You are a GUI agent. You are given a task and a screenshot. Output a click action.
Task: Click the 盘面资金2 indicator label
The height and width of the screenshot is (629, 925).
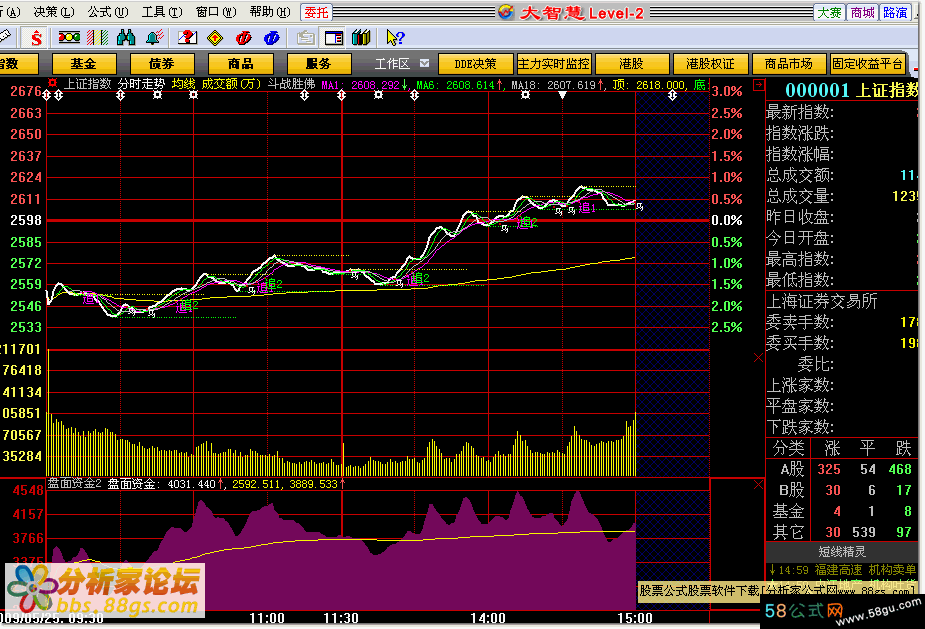tap(75, 483)
